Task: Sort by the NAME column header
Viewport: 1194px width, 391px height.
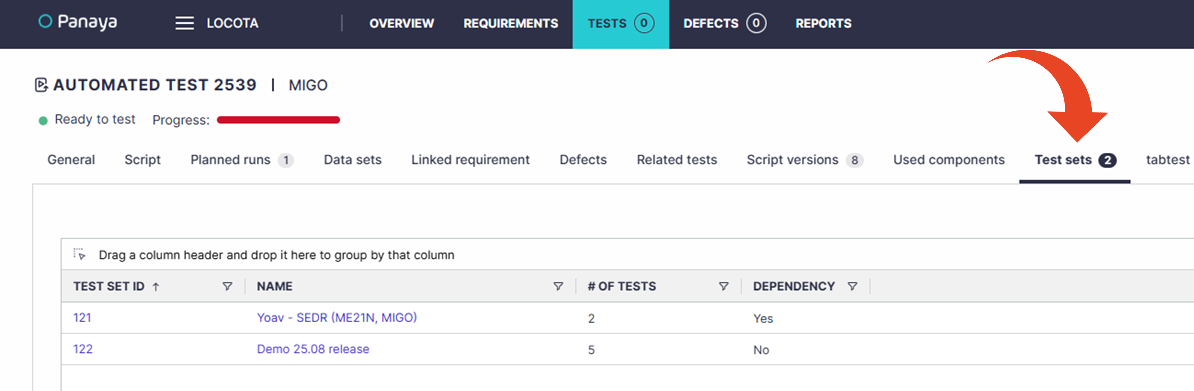Action: 275,287
